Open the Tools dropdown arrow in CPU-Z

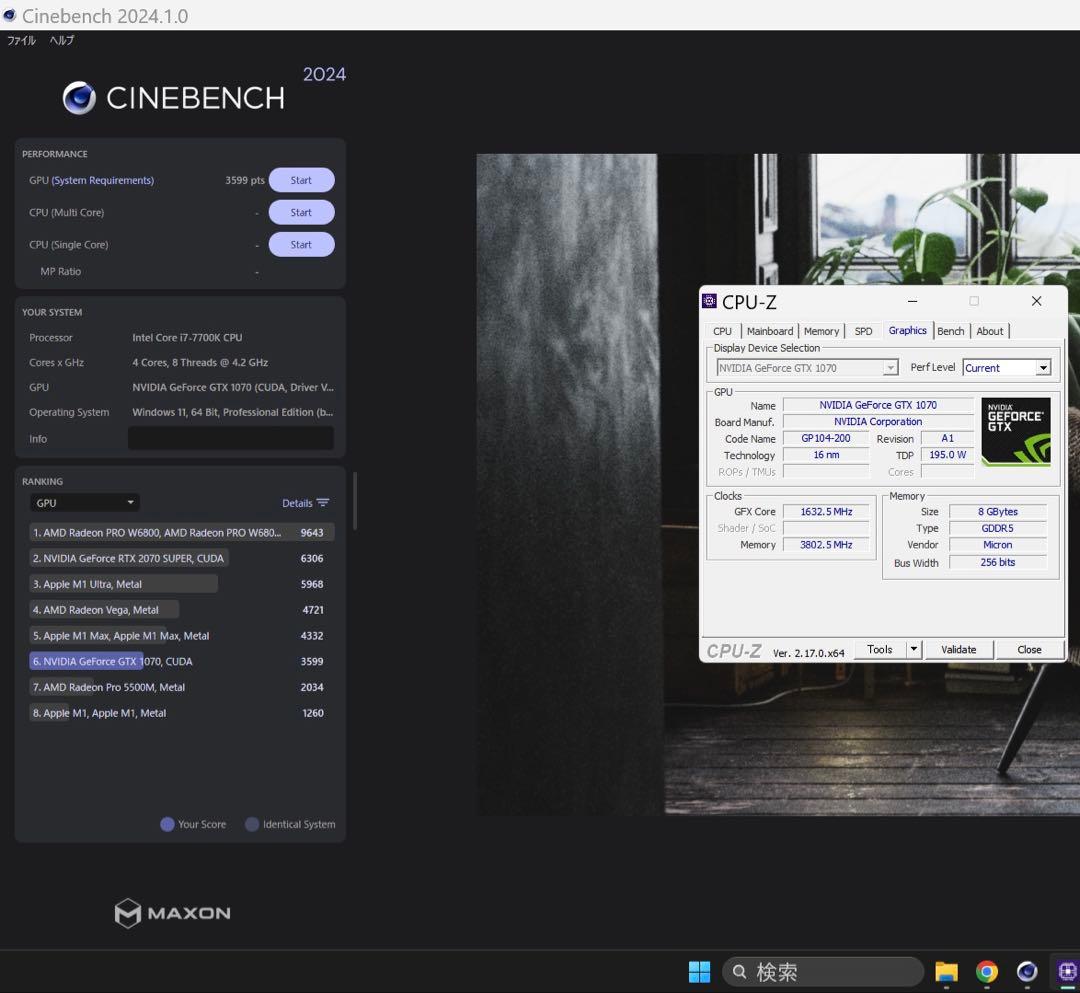tap(913, 649)
